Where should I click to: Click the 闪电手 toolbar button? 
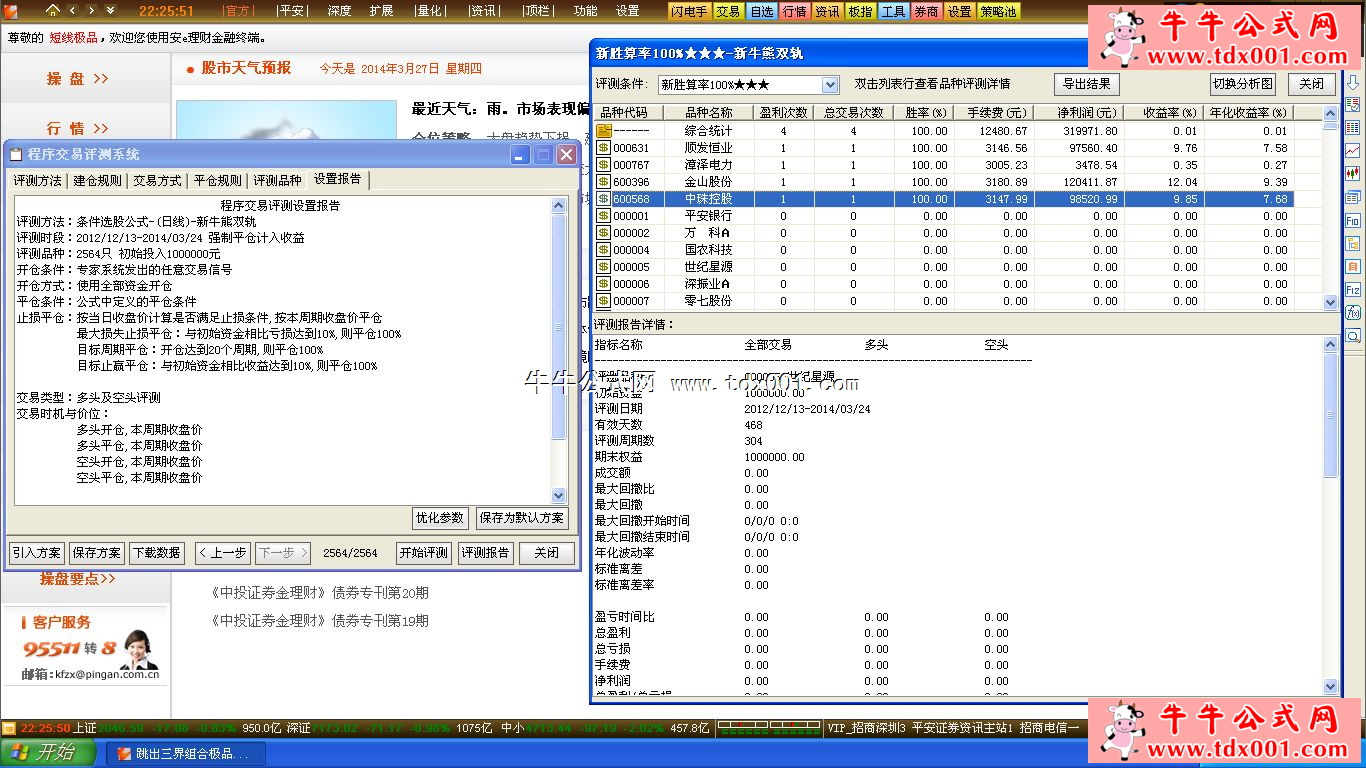[x=689, y=11]
